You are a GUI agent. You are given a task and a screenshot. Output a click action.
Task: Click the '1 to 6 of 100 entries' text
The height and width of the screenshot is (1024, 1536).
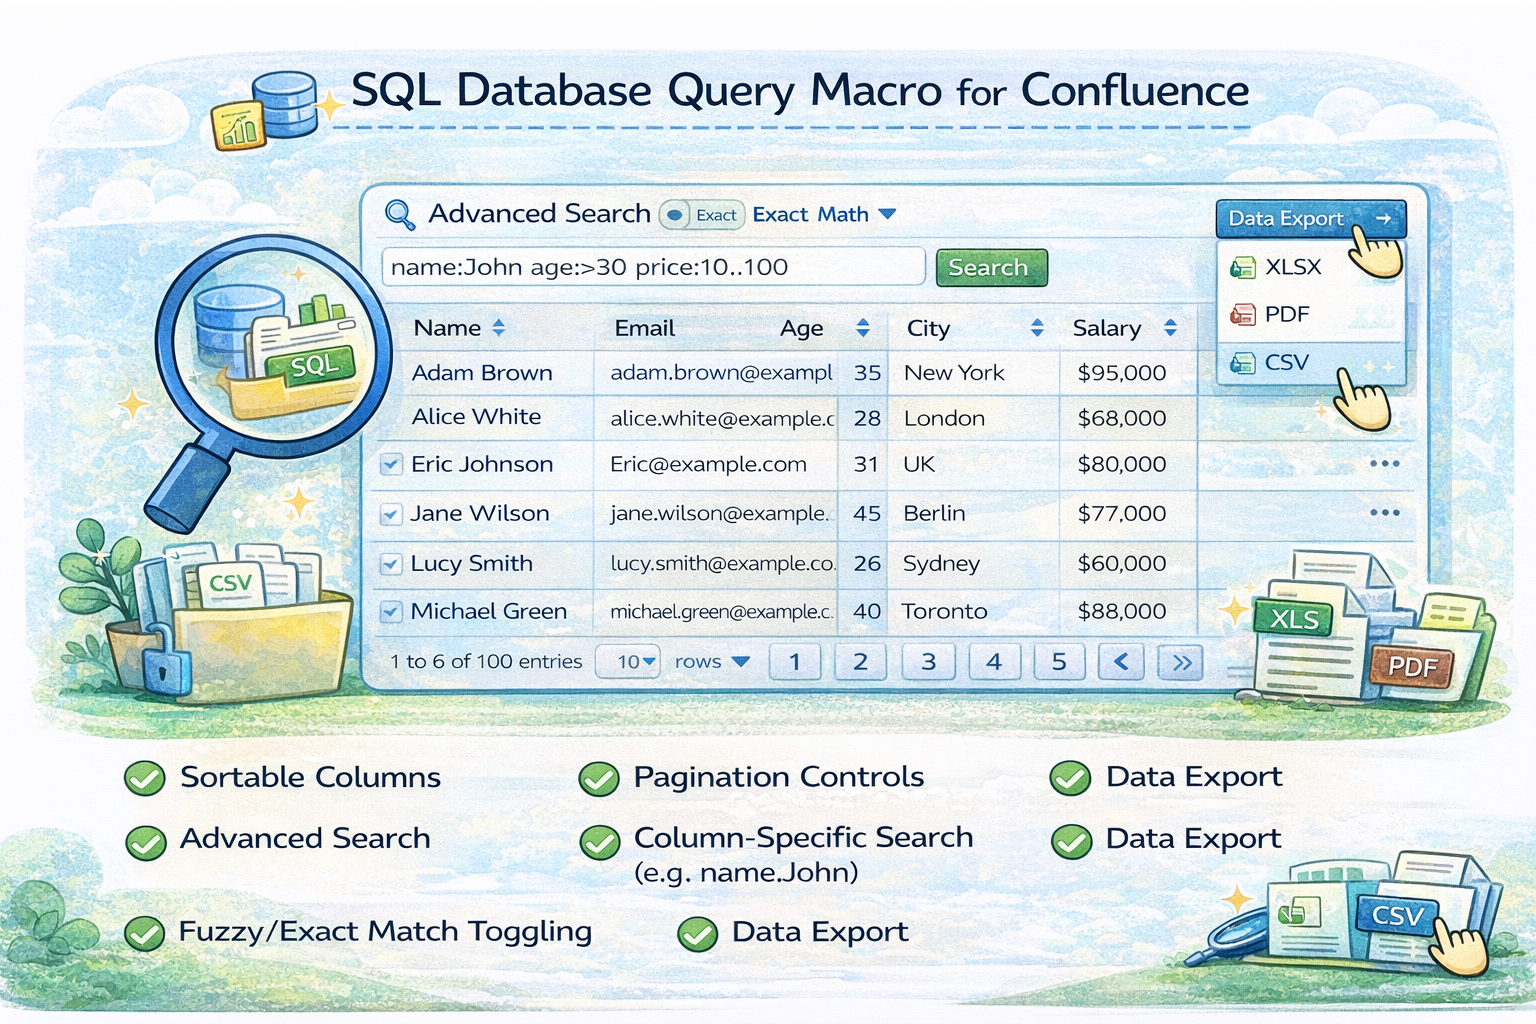[x=486, y=661]
